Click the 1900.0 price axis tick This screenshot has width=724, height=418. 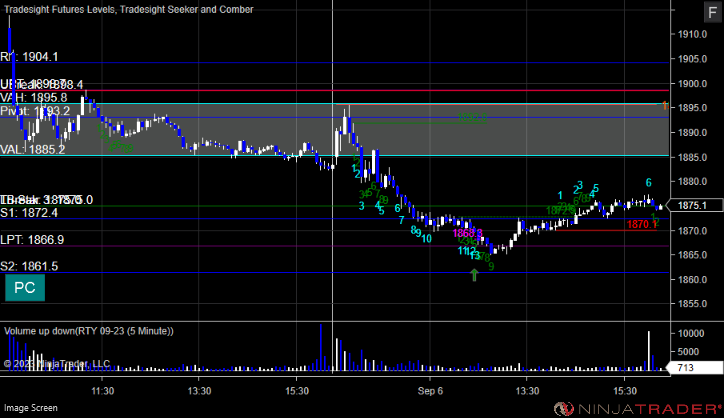[692, 84]
